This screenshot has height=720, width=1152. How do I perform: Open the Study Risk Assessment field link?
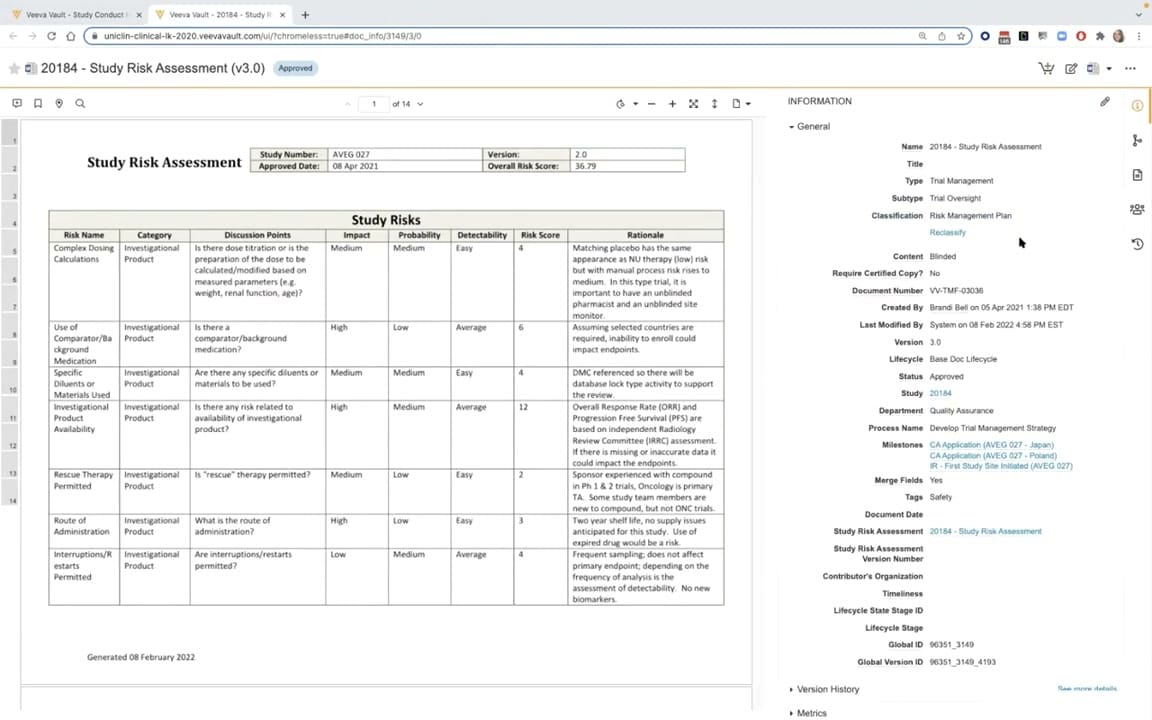985,531
